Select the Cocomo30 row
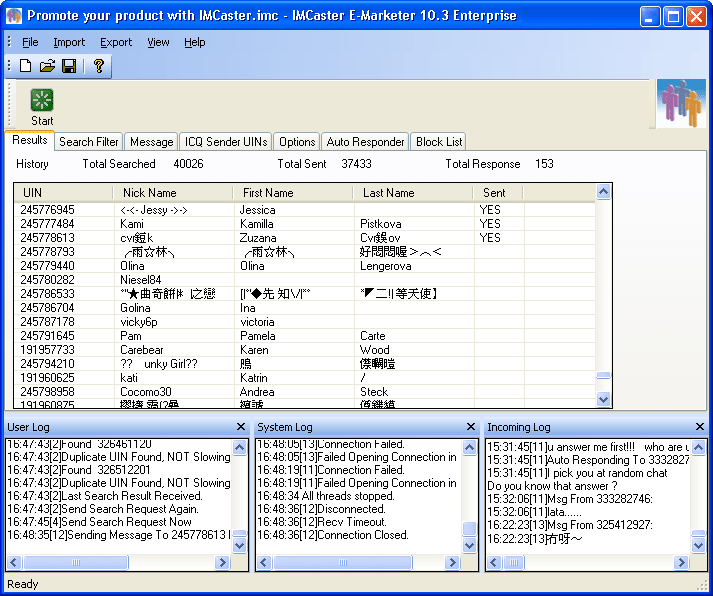Viewport: 713px width, 596px height. click(x=305, y=392)
